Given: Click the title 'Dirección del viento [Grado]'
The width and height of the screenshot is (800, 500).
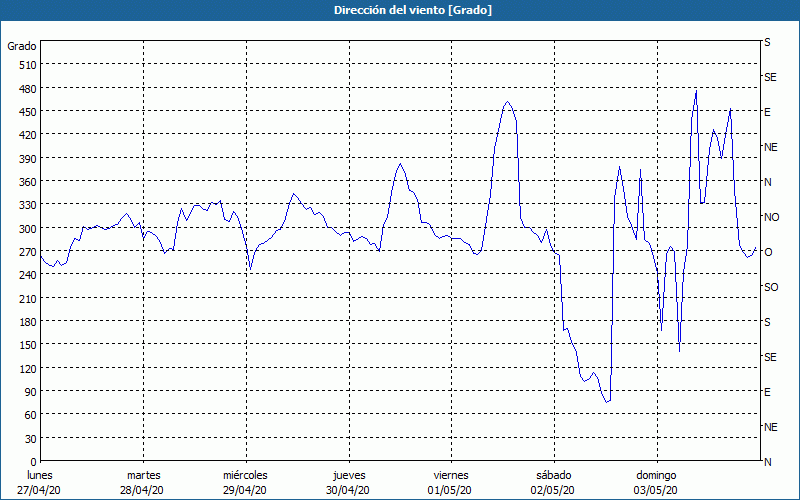Looking at the screenshot, I should pos(413,10).
